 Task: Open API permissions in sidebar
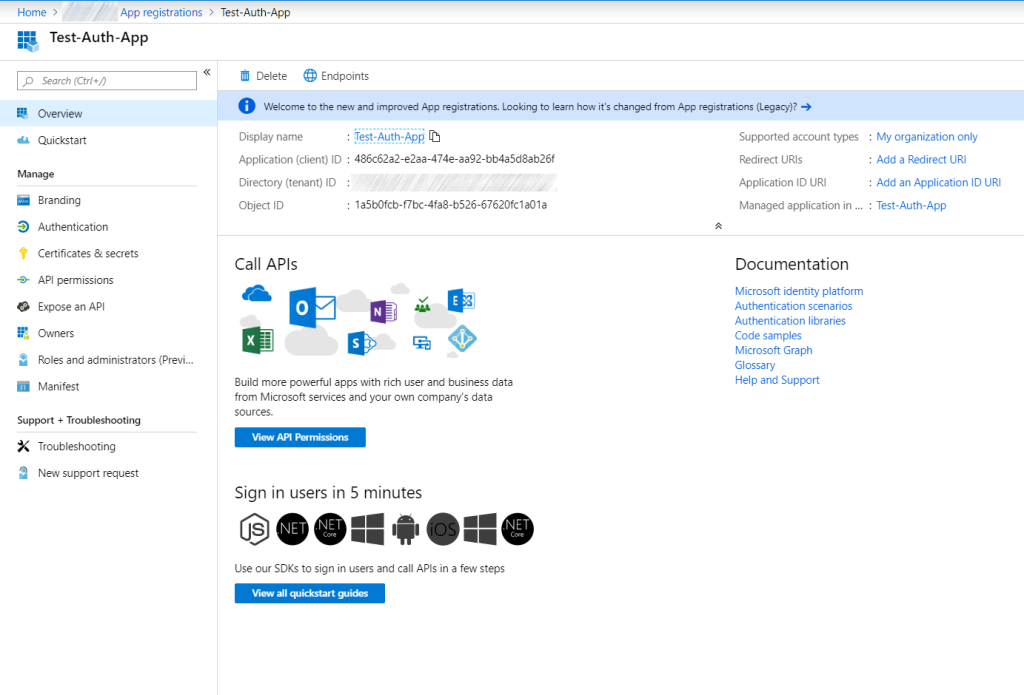(x=75, y=280)
